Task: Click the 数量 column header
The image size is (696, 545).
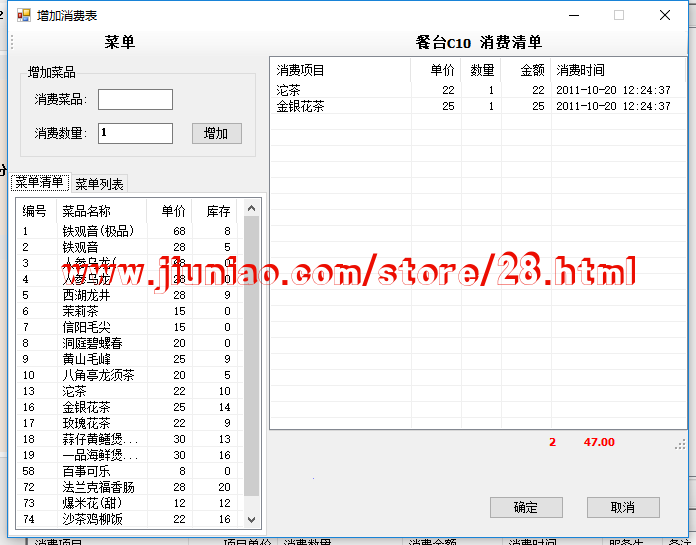Action: point(481,70)
